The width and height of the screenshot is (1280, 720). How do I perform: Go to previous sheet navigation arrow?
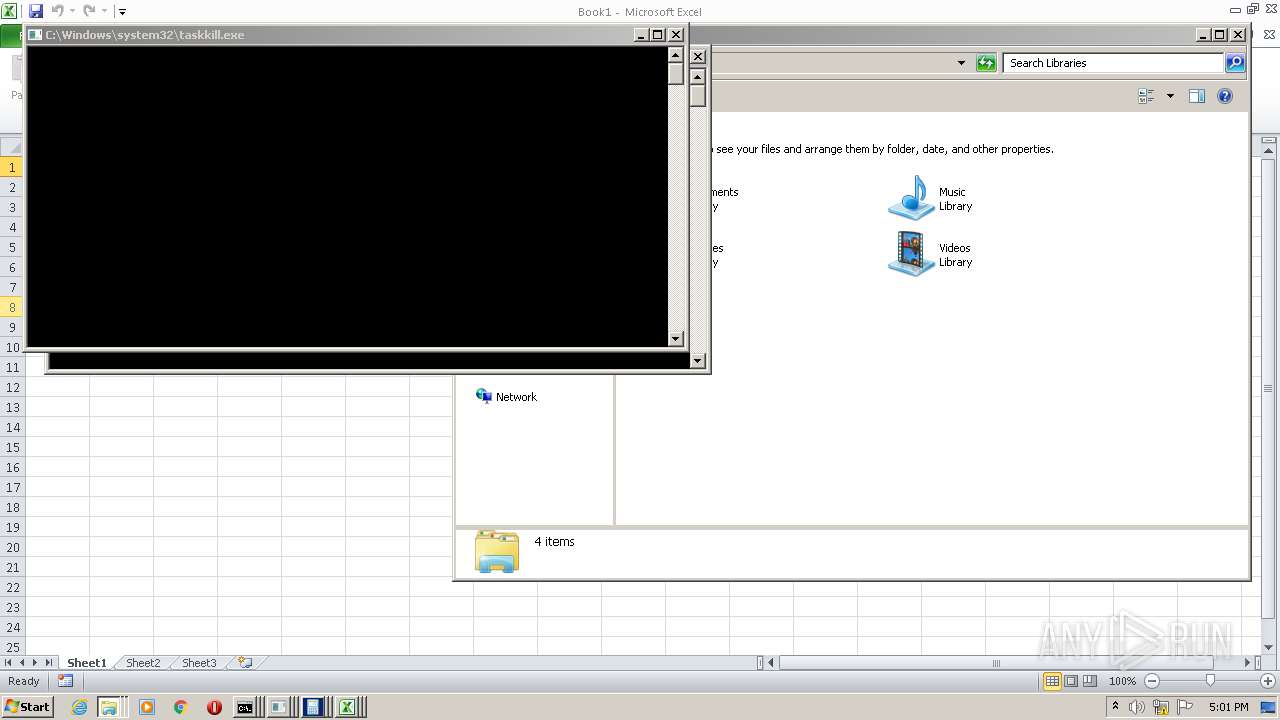[22, 663]
